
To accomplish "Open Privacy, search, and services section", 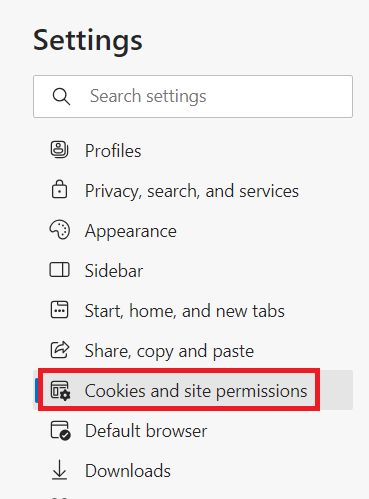I will pyautogui.click(x=192, y=191).
